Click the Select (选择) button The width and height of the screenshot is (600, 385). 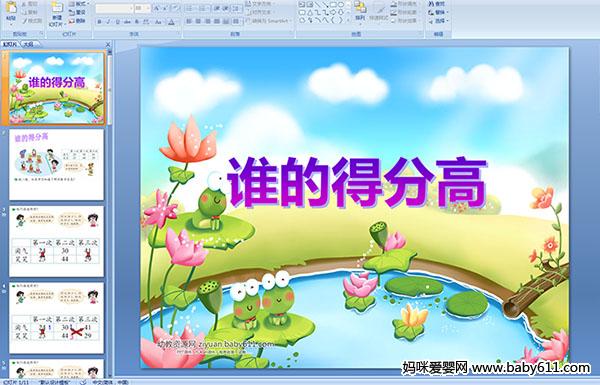pyautogui.click(x=438, y=21)
